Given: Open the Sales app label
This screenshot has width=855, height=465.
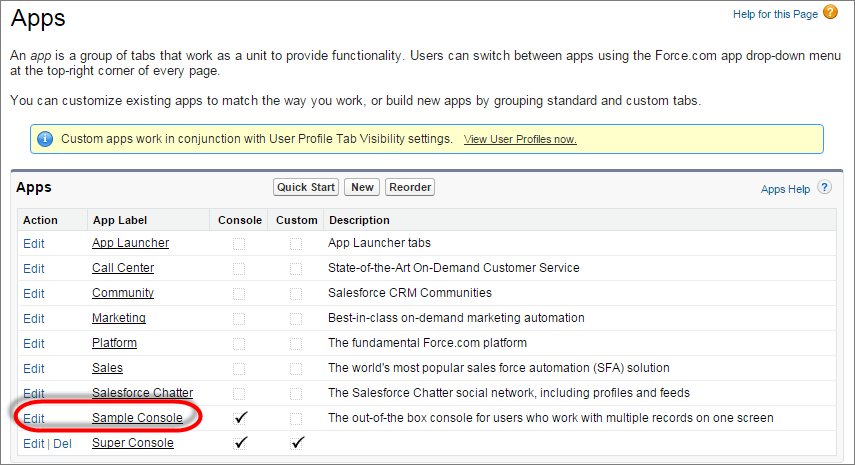Looking at the screenshot, I should pyautogui.click(x=107, y=368).
